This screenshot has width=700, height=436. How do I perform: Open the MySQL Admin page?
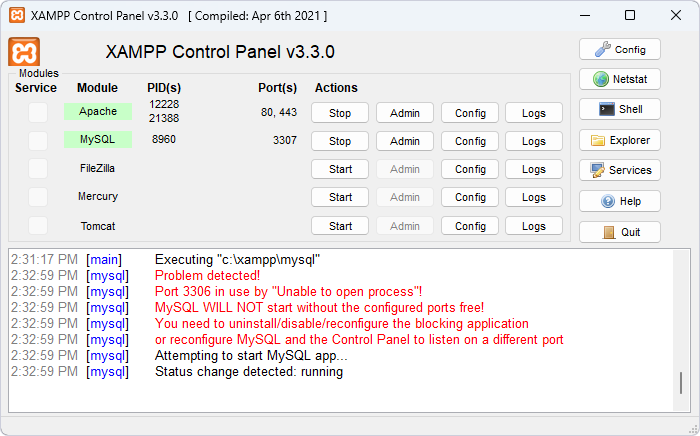click(405, 141)
